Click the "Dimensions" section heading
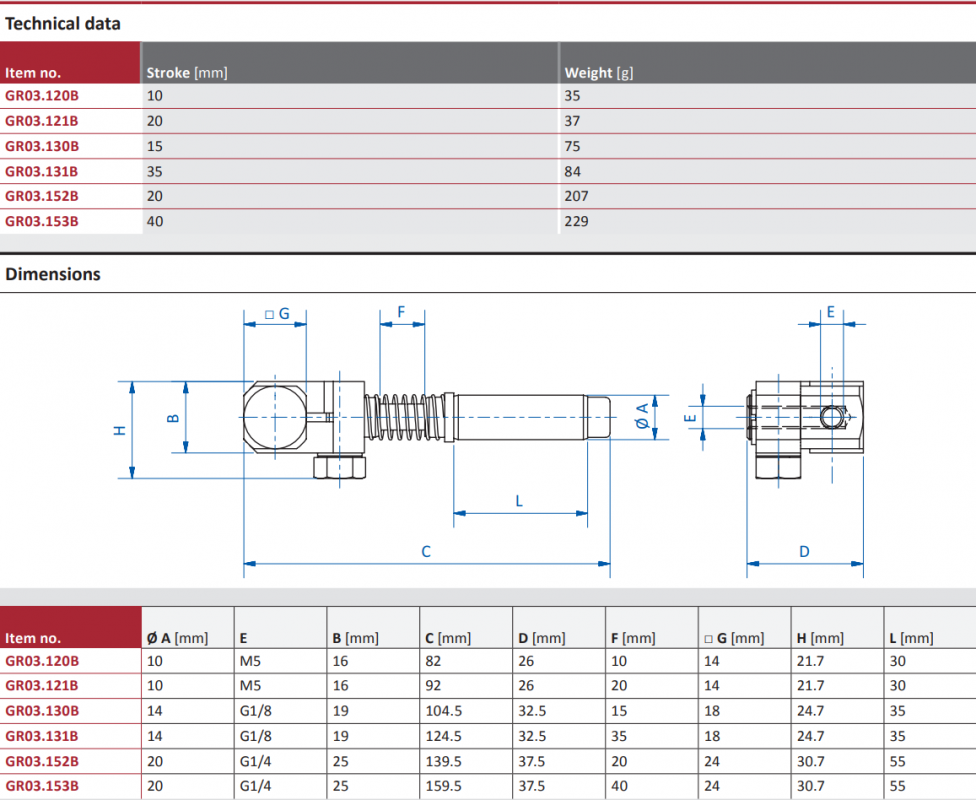This screenshot has width=976, height=800. point(53,274)
